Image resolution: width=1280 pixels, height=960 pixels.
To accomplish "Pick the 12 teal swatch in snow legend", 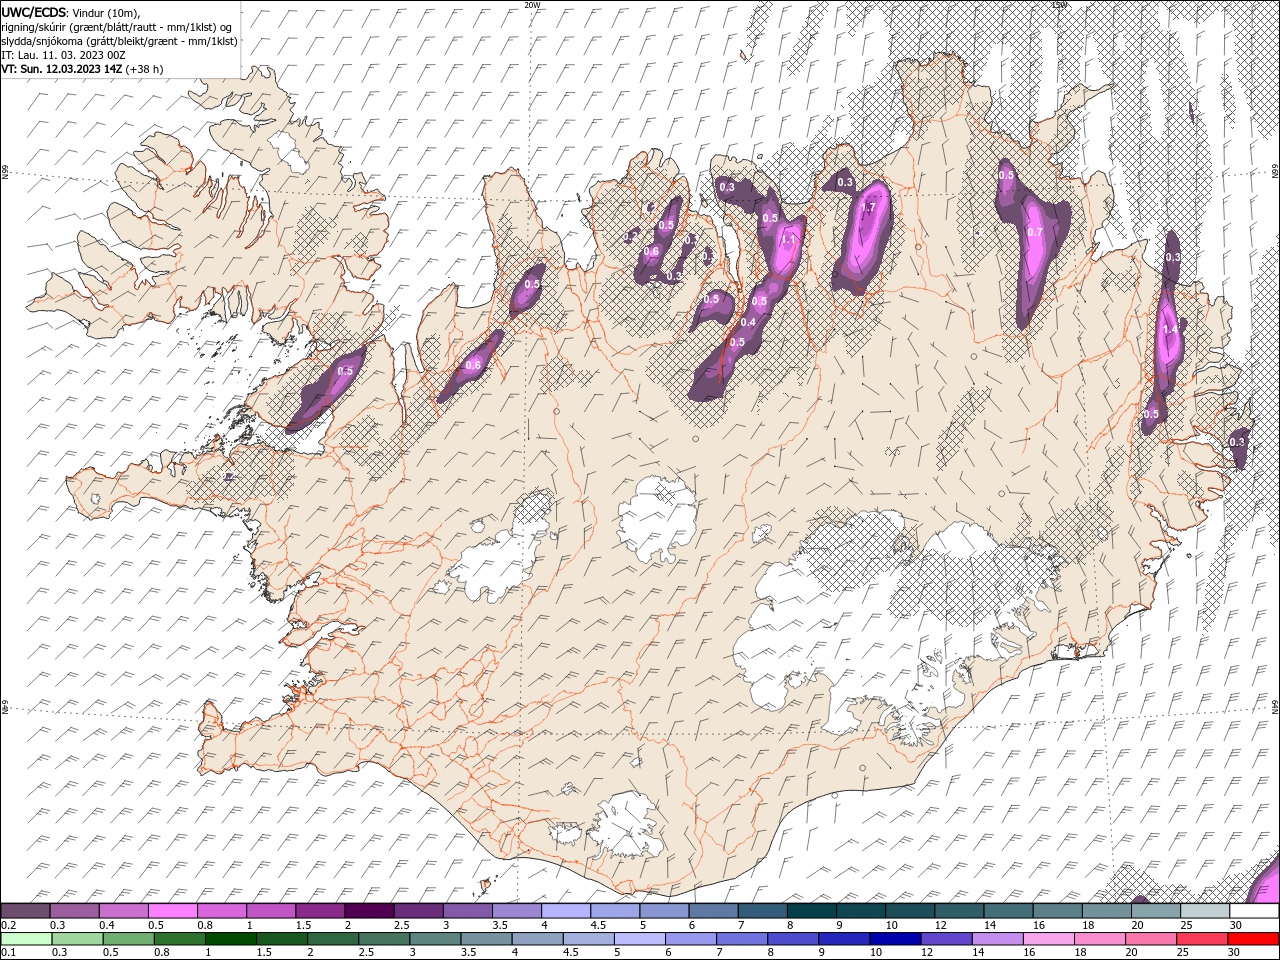I will click(x=959, y=911).
